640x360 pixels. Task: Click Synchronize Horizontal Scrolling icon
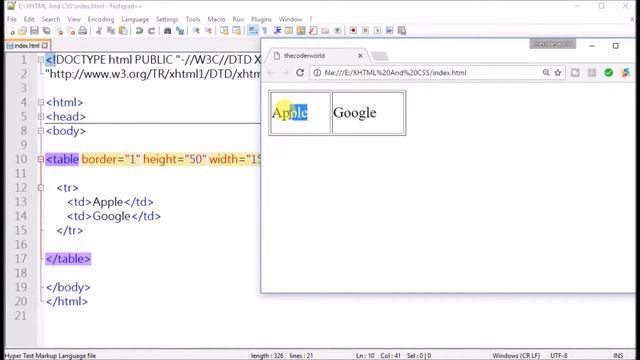click(236, 31)
